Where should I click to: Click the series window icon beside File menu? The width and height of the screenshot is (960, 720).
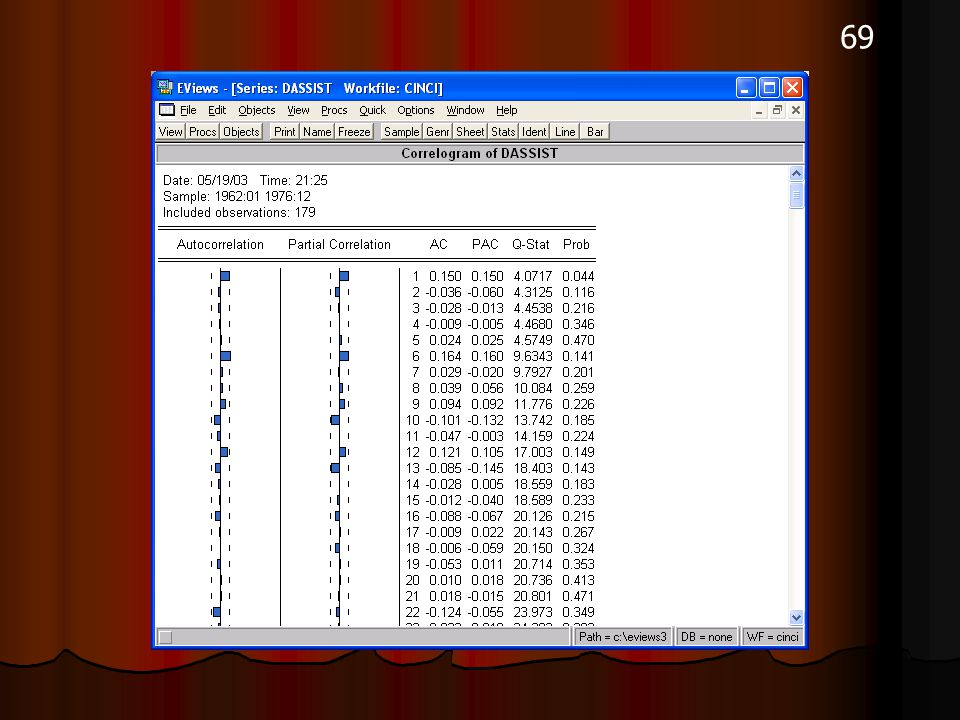coord(167,110)
